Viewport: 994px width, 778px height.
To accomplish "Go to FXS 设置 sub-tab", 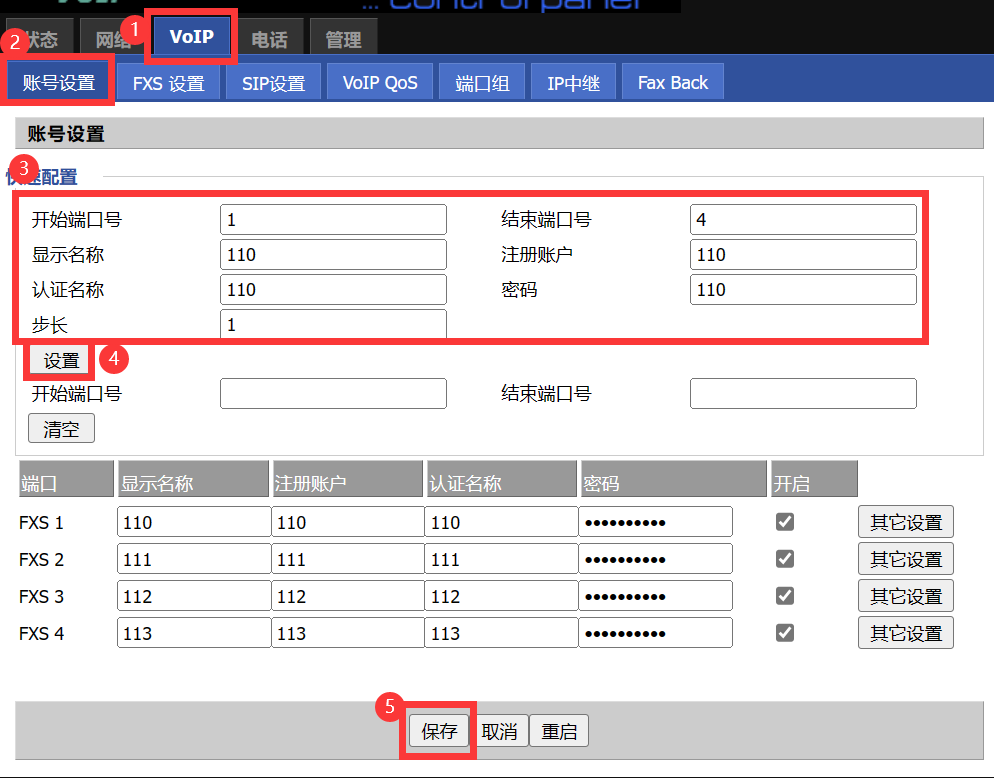I will pos(168,83).
